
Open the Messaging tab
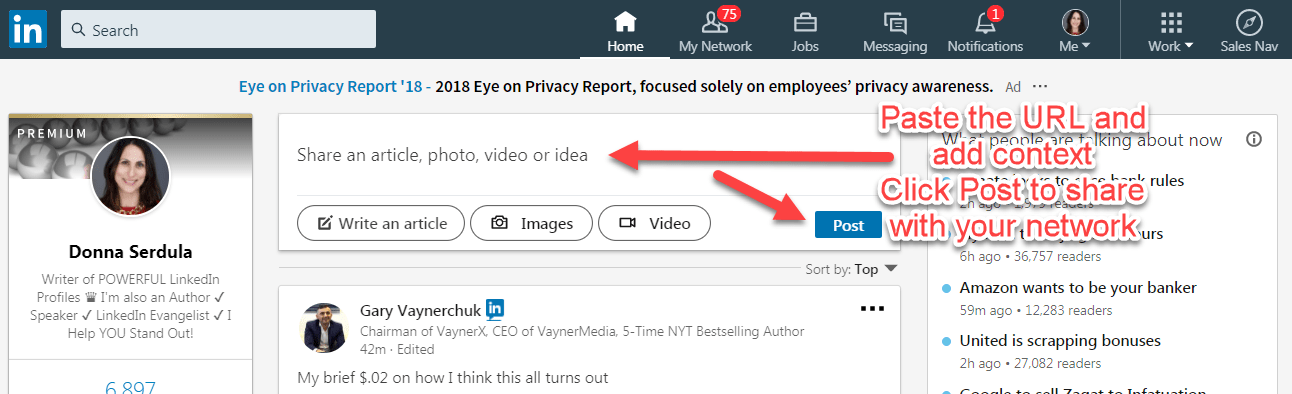895,32
